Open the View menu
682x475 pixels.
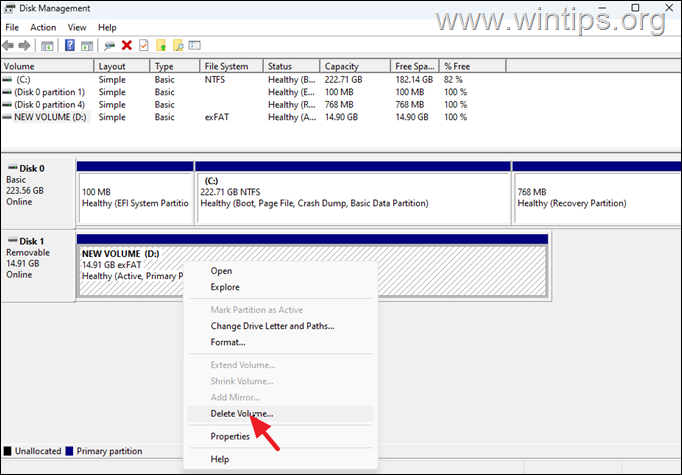77,27
